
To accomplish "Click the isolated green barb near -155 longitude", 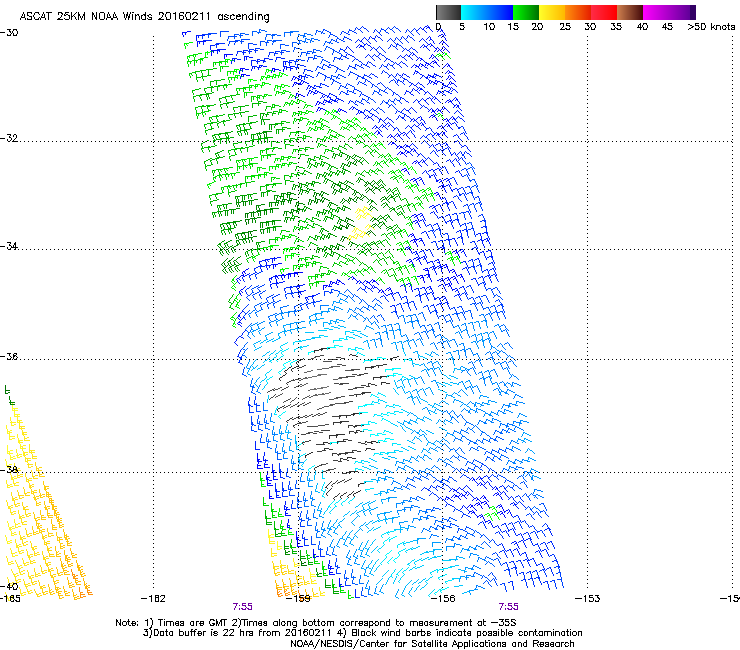I will coord(492,513).
